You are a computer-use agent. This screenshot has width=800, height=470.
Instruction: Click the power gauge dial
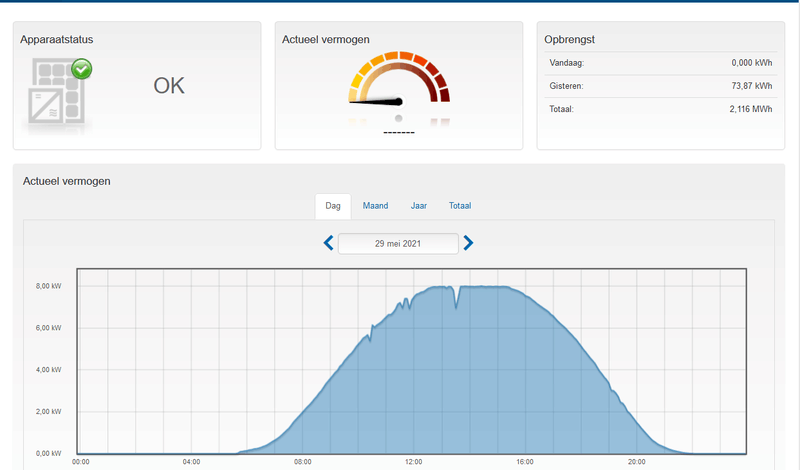[399, 78]
